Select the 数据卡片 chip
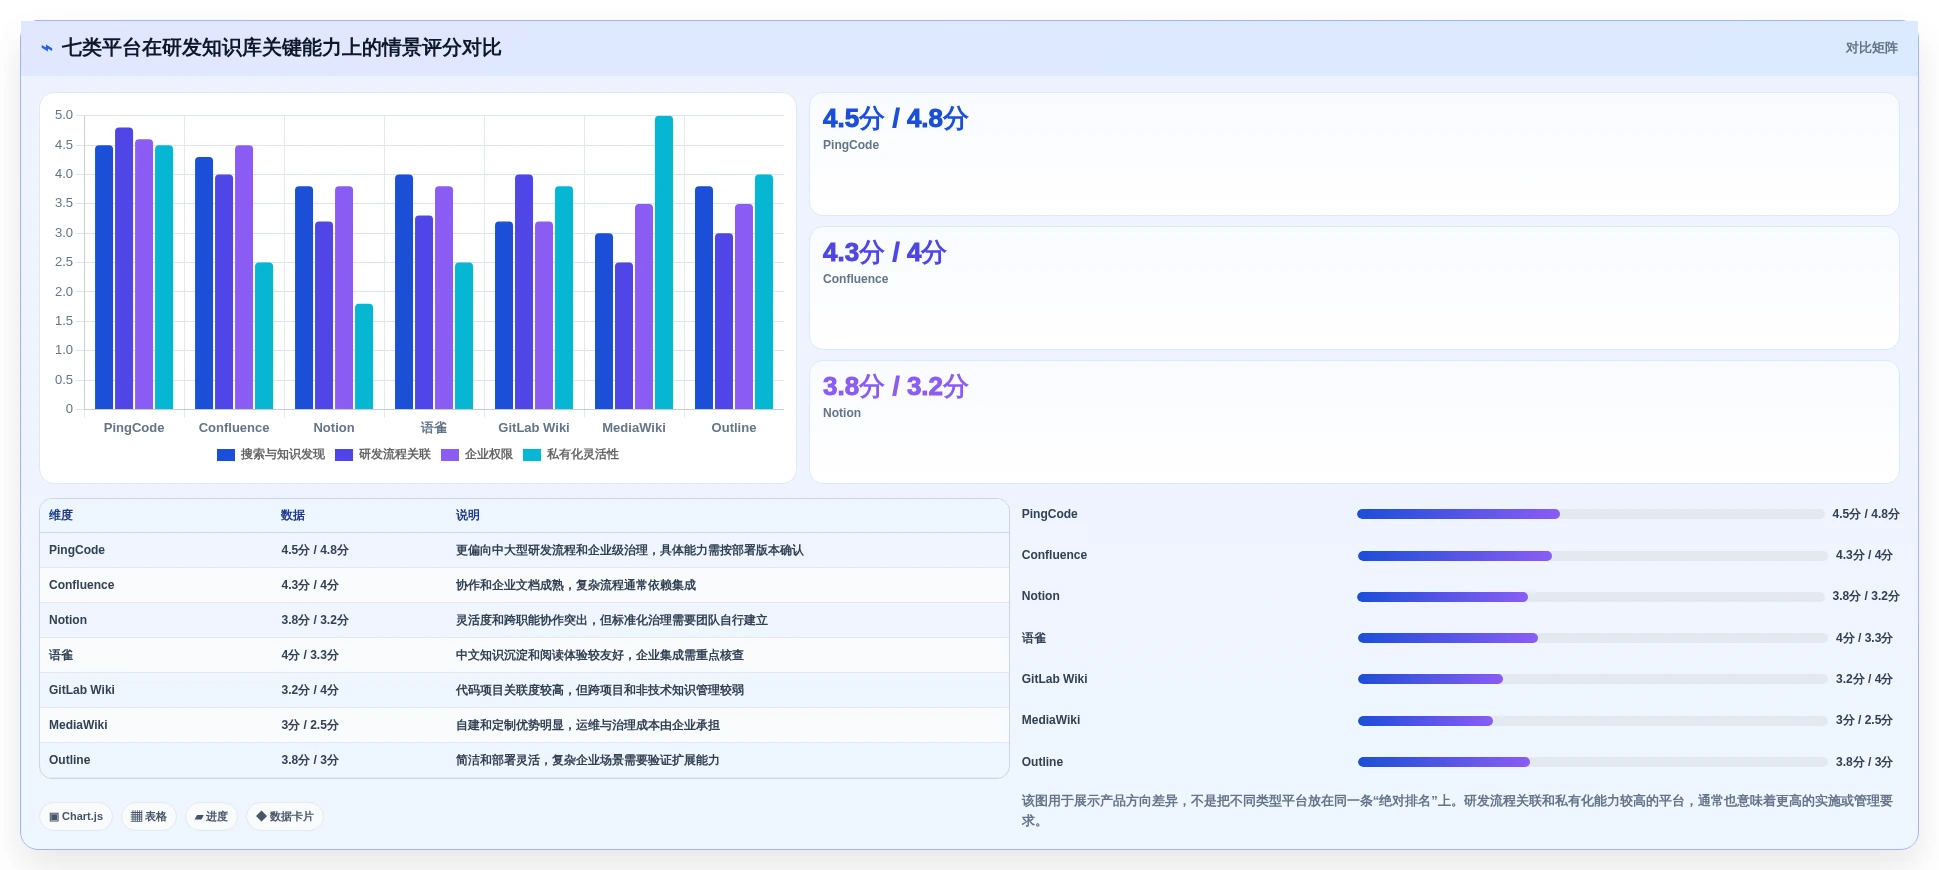The image size is (1939, 870). (285, 816)
